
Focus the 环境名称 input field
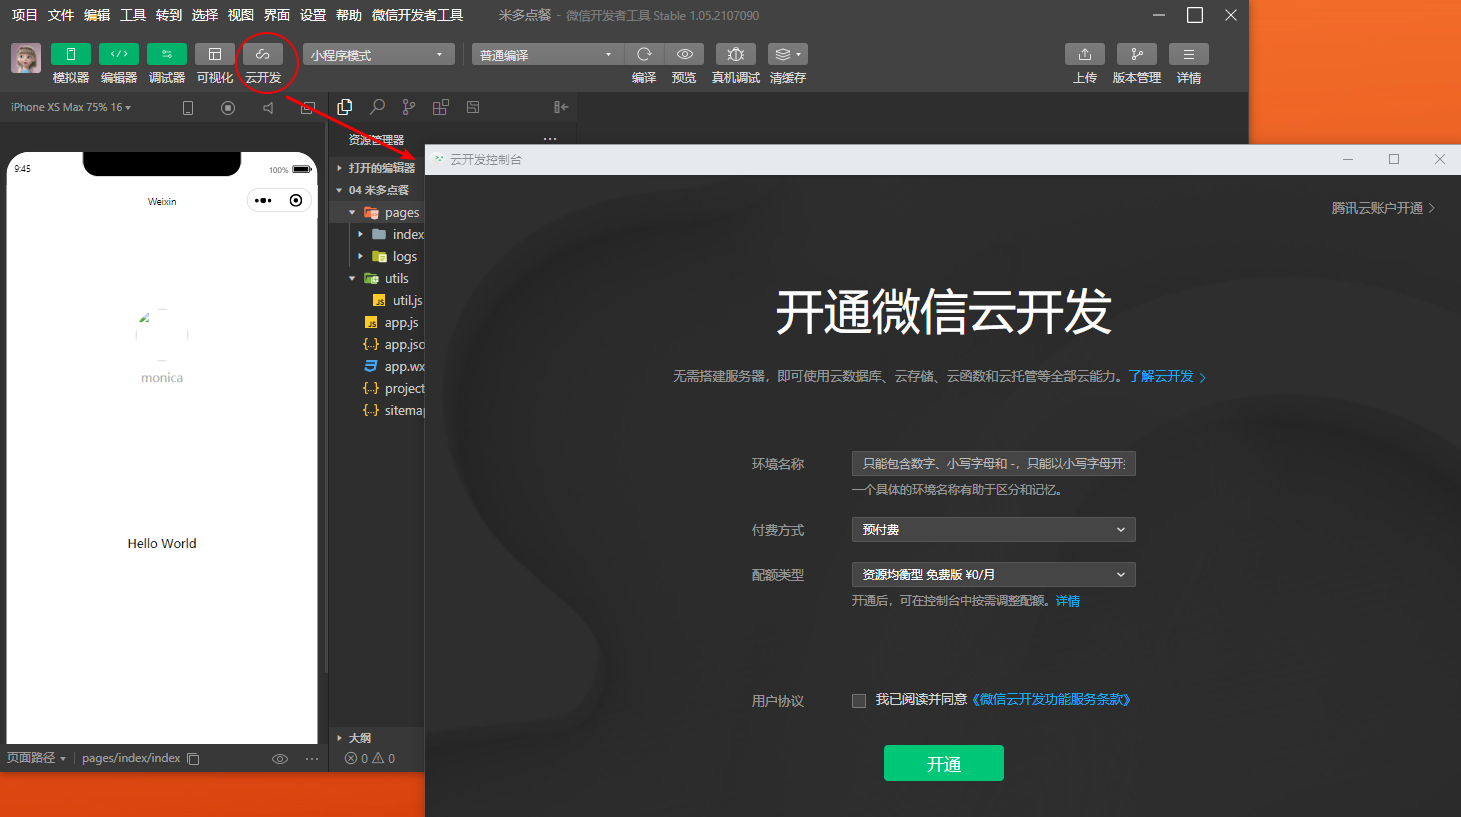click(x=993, y=463)
